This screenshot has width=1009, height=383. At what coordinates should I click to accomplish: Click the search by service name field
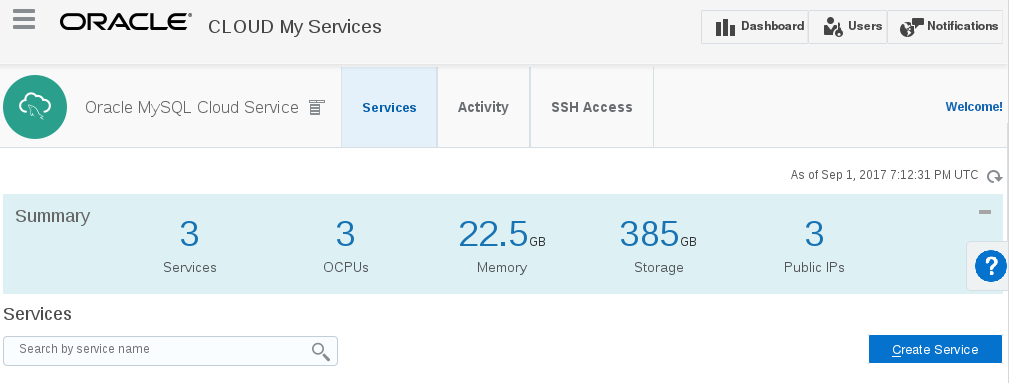tap(171, 351)
